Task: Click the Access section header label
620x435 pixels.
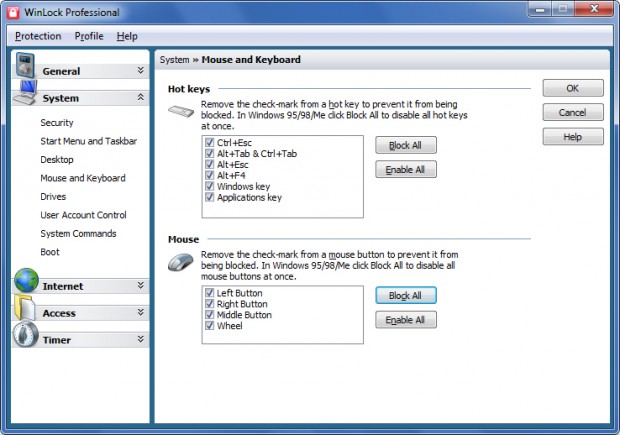Action: [x=59, y=313]
